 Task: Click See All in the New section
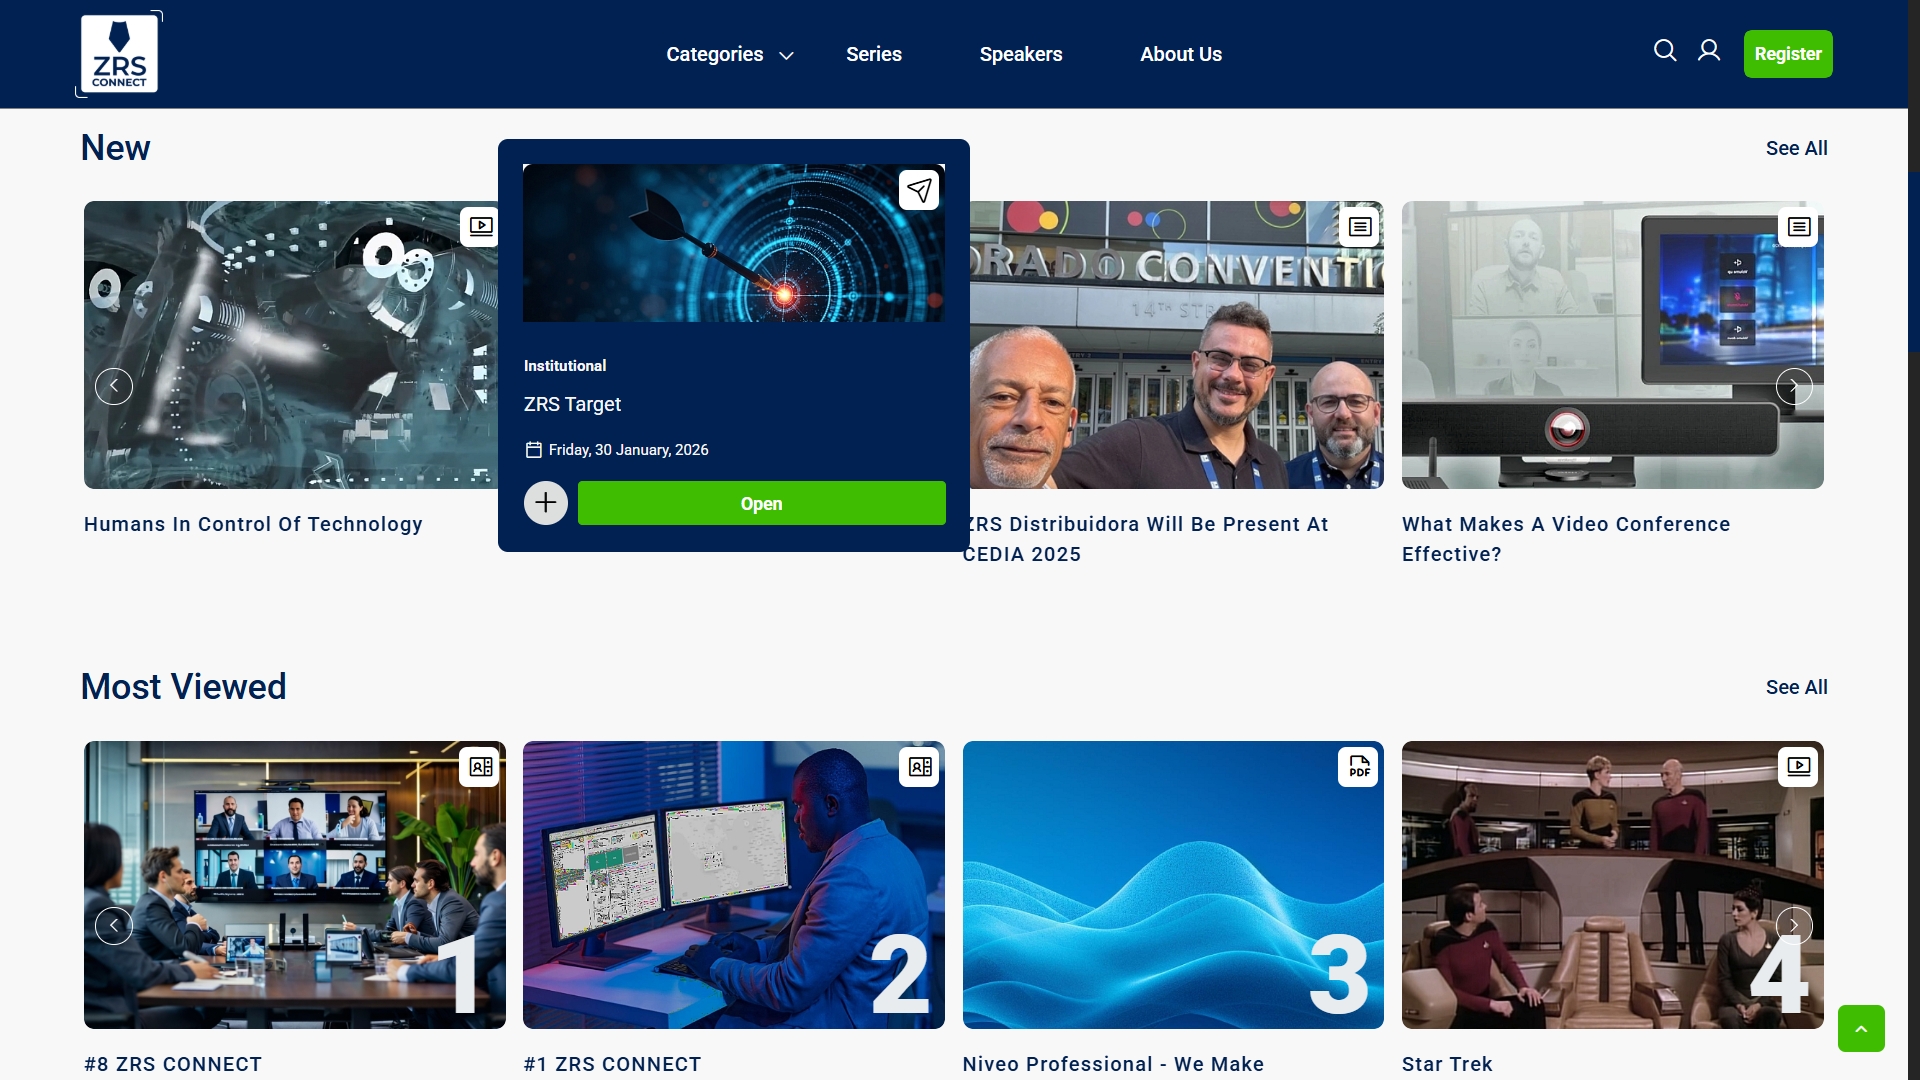tap(1796, 148)
